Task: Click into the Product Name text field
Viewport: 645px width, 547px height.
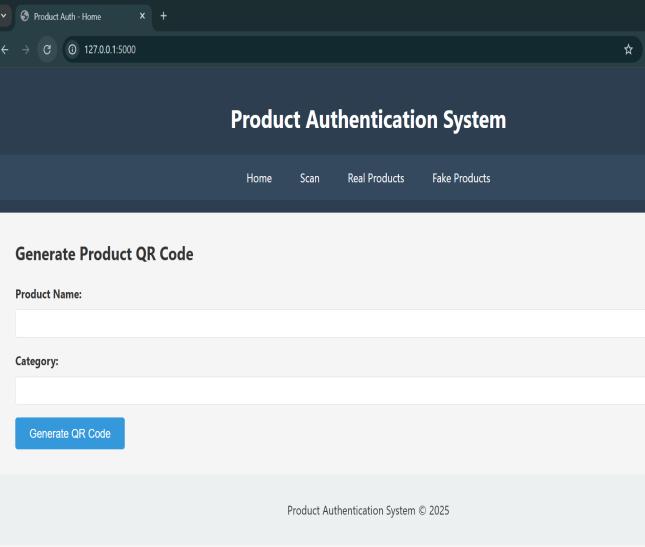Action: (330, 324)
